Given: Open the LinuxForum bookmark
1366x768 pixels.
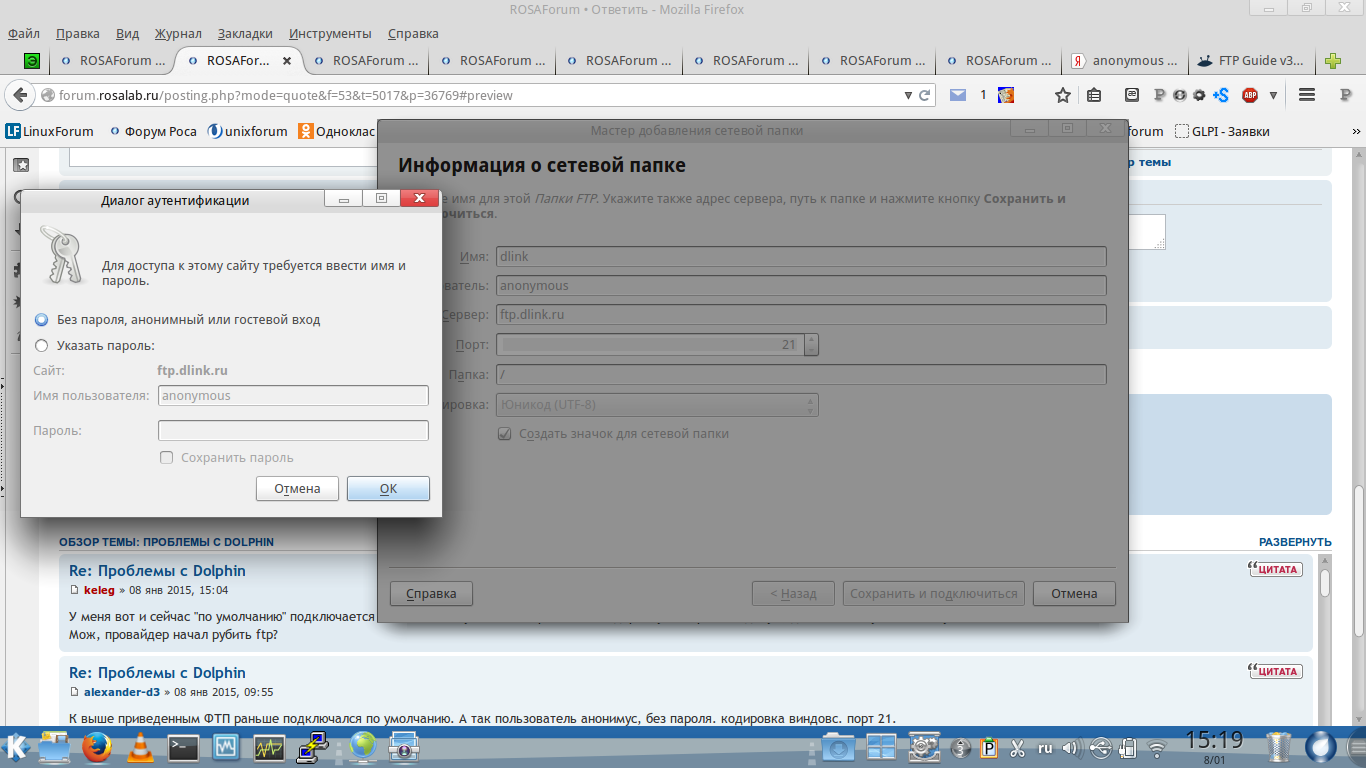Looking at the screenshot, I should click(x=50, y=131).
